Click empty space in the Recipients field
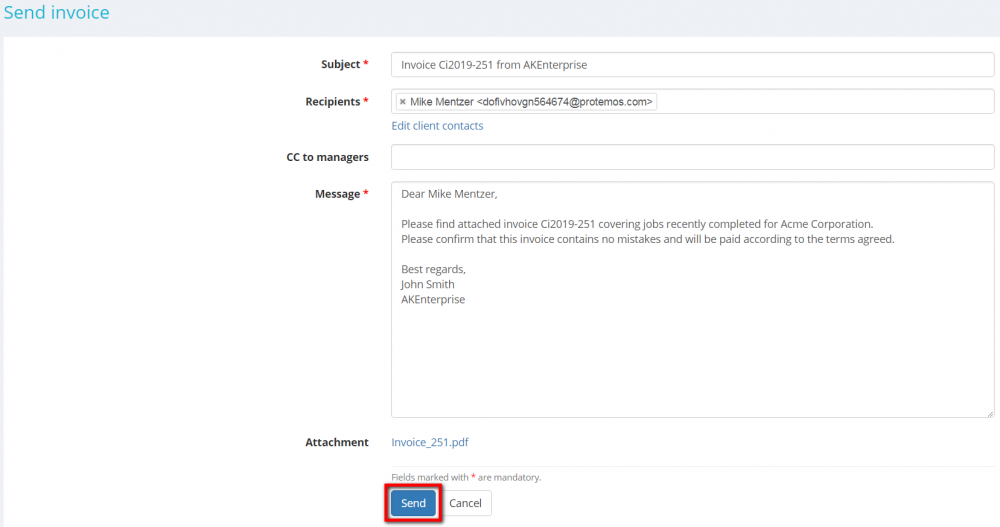Image resolution: width=1000 pixels, height=527 pixels. coord(820,102)
